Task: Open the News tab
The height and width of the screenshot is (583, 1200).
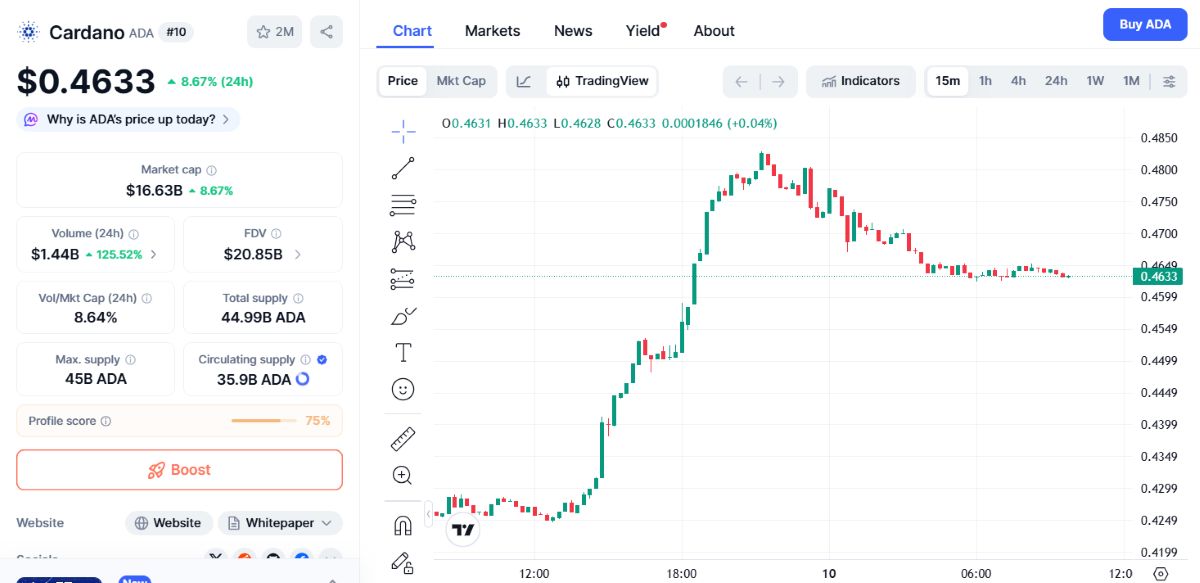Action: 573,31
